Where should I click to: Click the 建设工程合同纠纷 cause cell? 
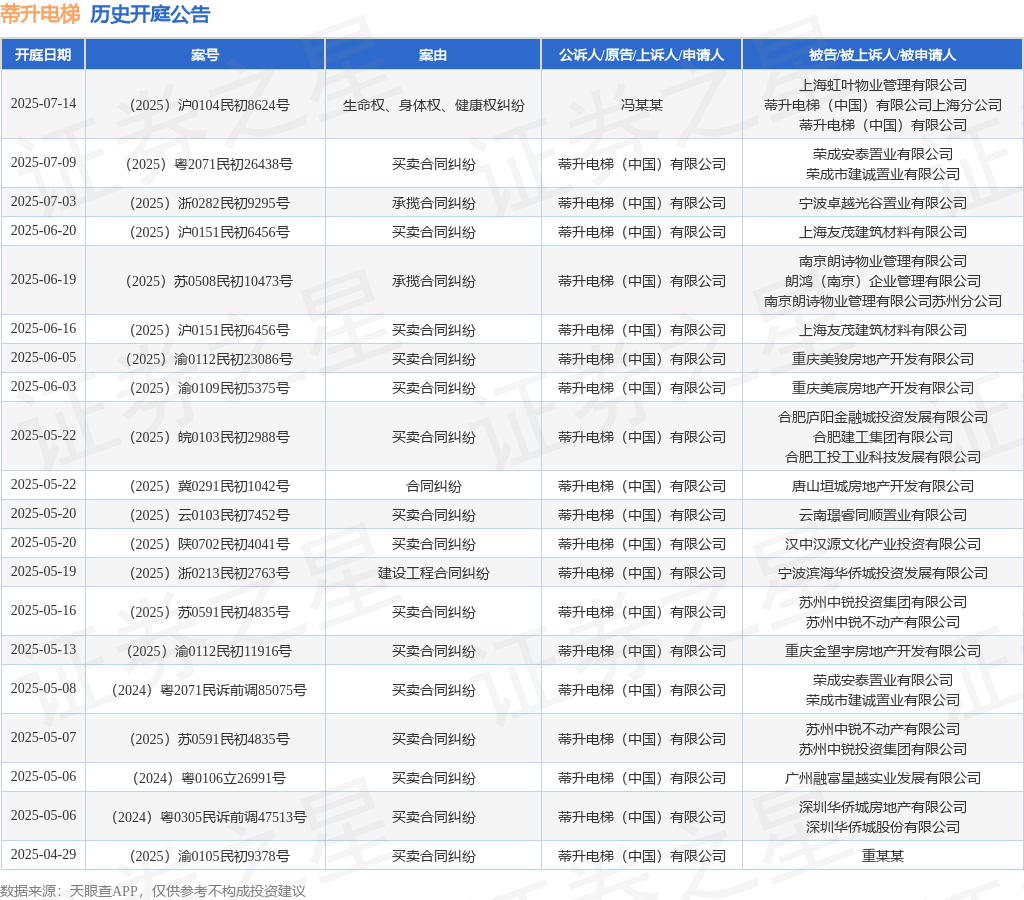434,573
